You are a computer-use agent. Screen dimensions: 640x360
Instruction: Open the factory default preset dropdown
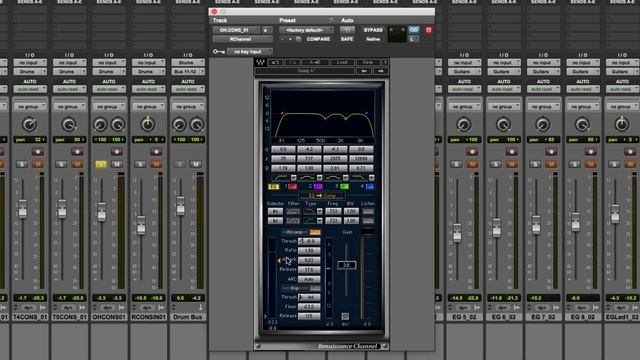tap(306, 30)
